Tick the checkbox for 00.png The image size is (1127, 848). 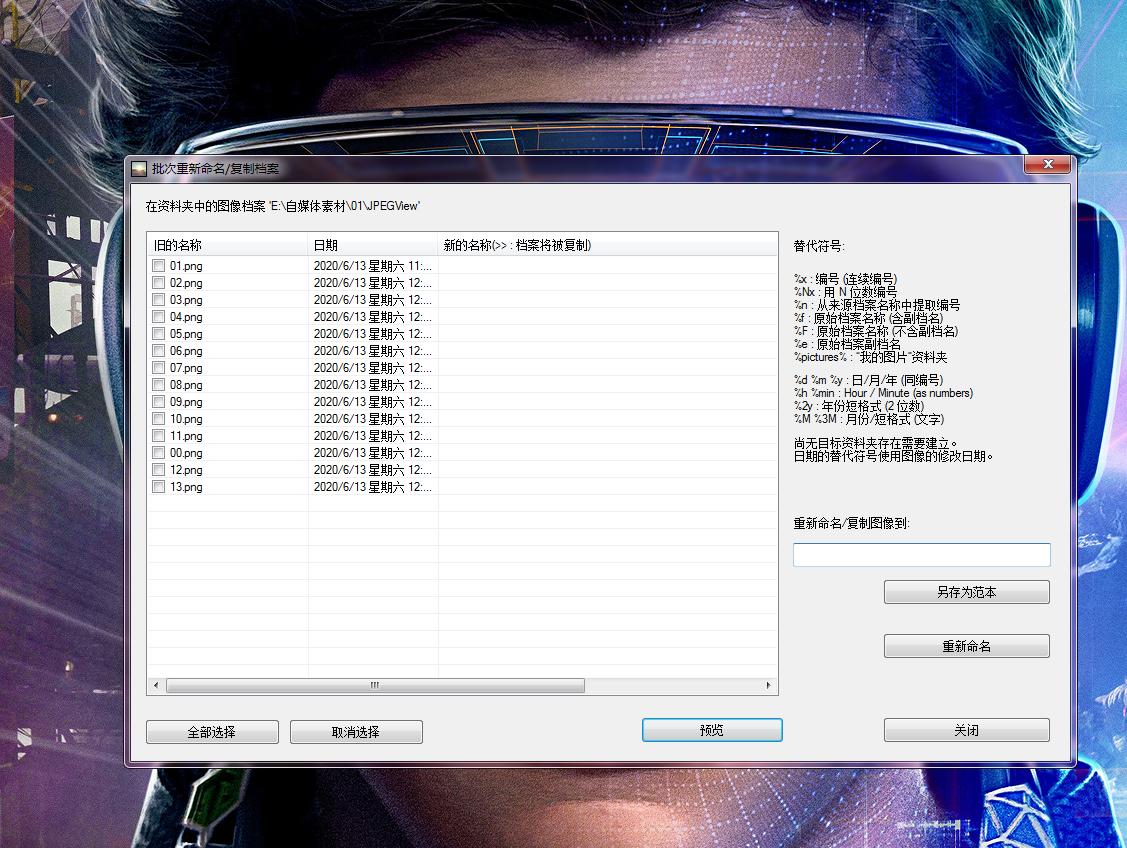tap(157, 452)
